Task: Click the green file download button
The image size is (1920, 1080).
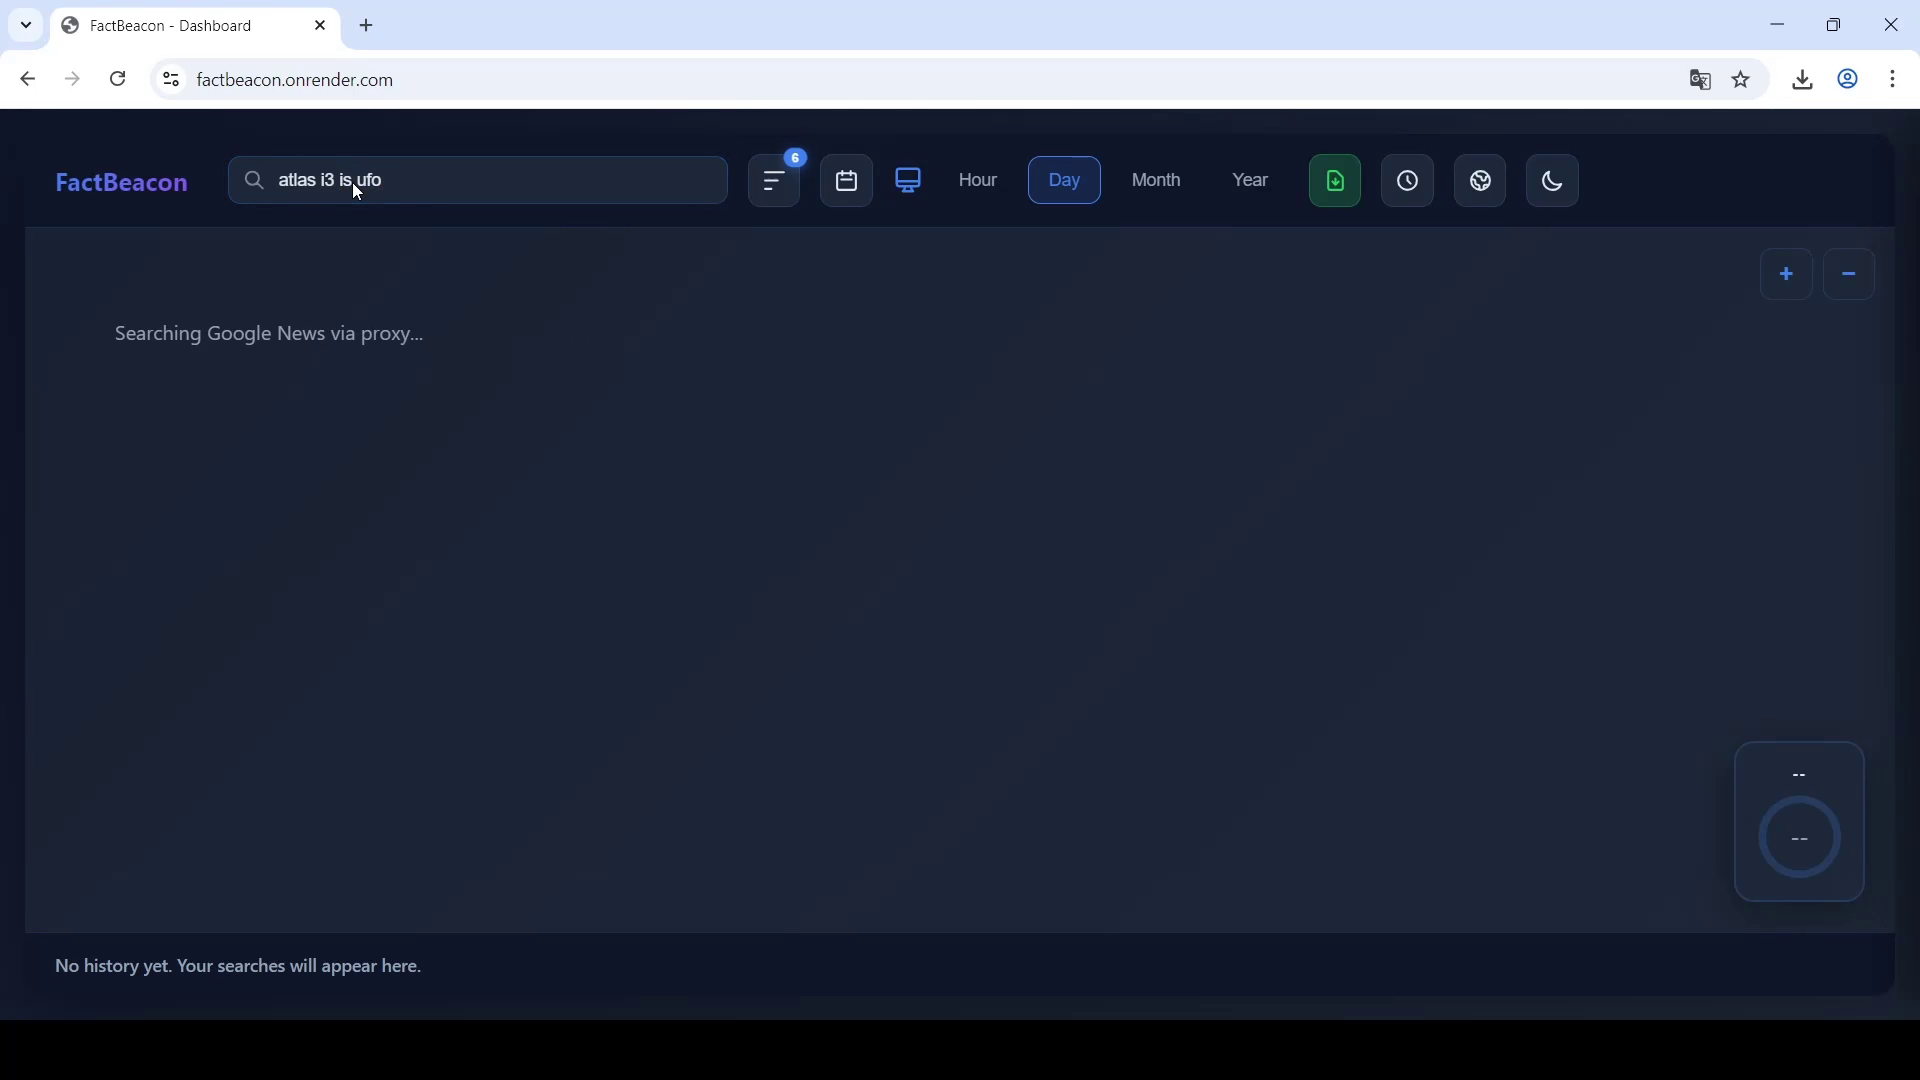Action: coord(1336,181)
